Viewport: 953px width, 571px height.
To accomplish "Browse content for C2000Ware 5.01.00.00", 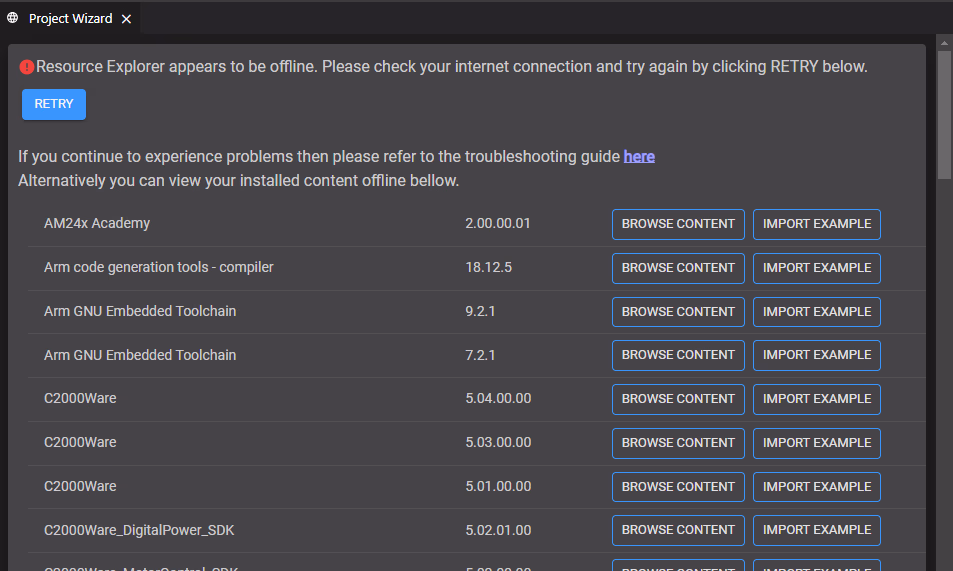I will tap(678, 487).
